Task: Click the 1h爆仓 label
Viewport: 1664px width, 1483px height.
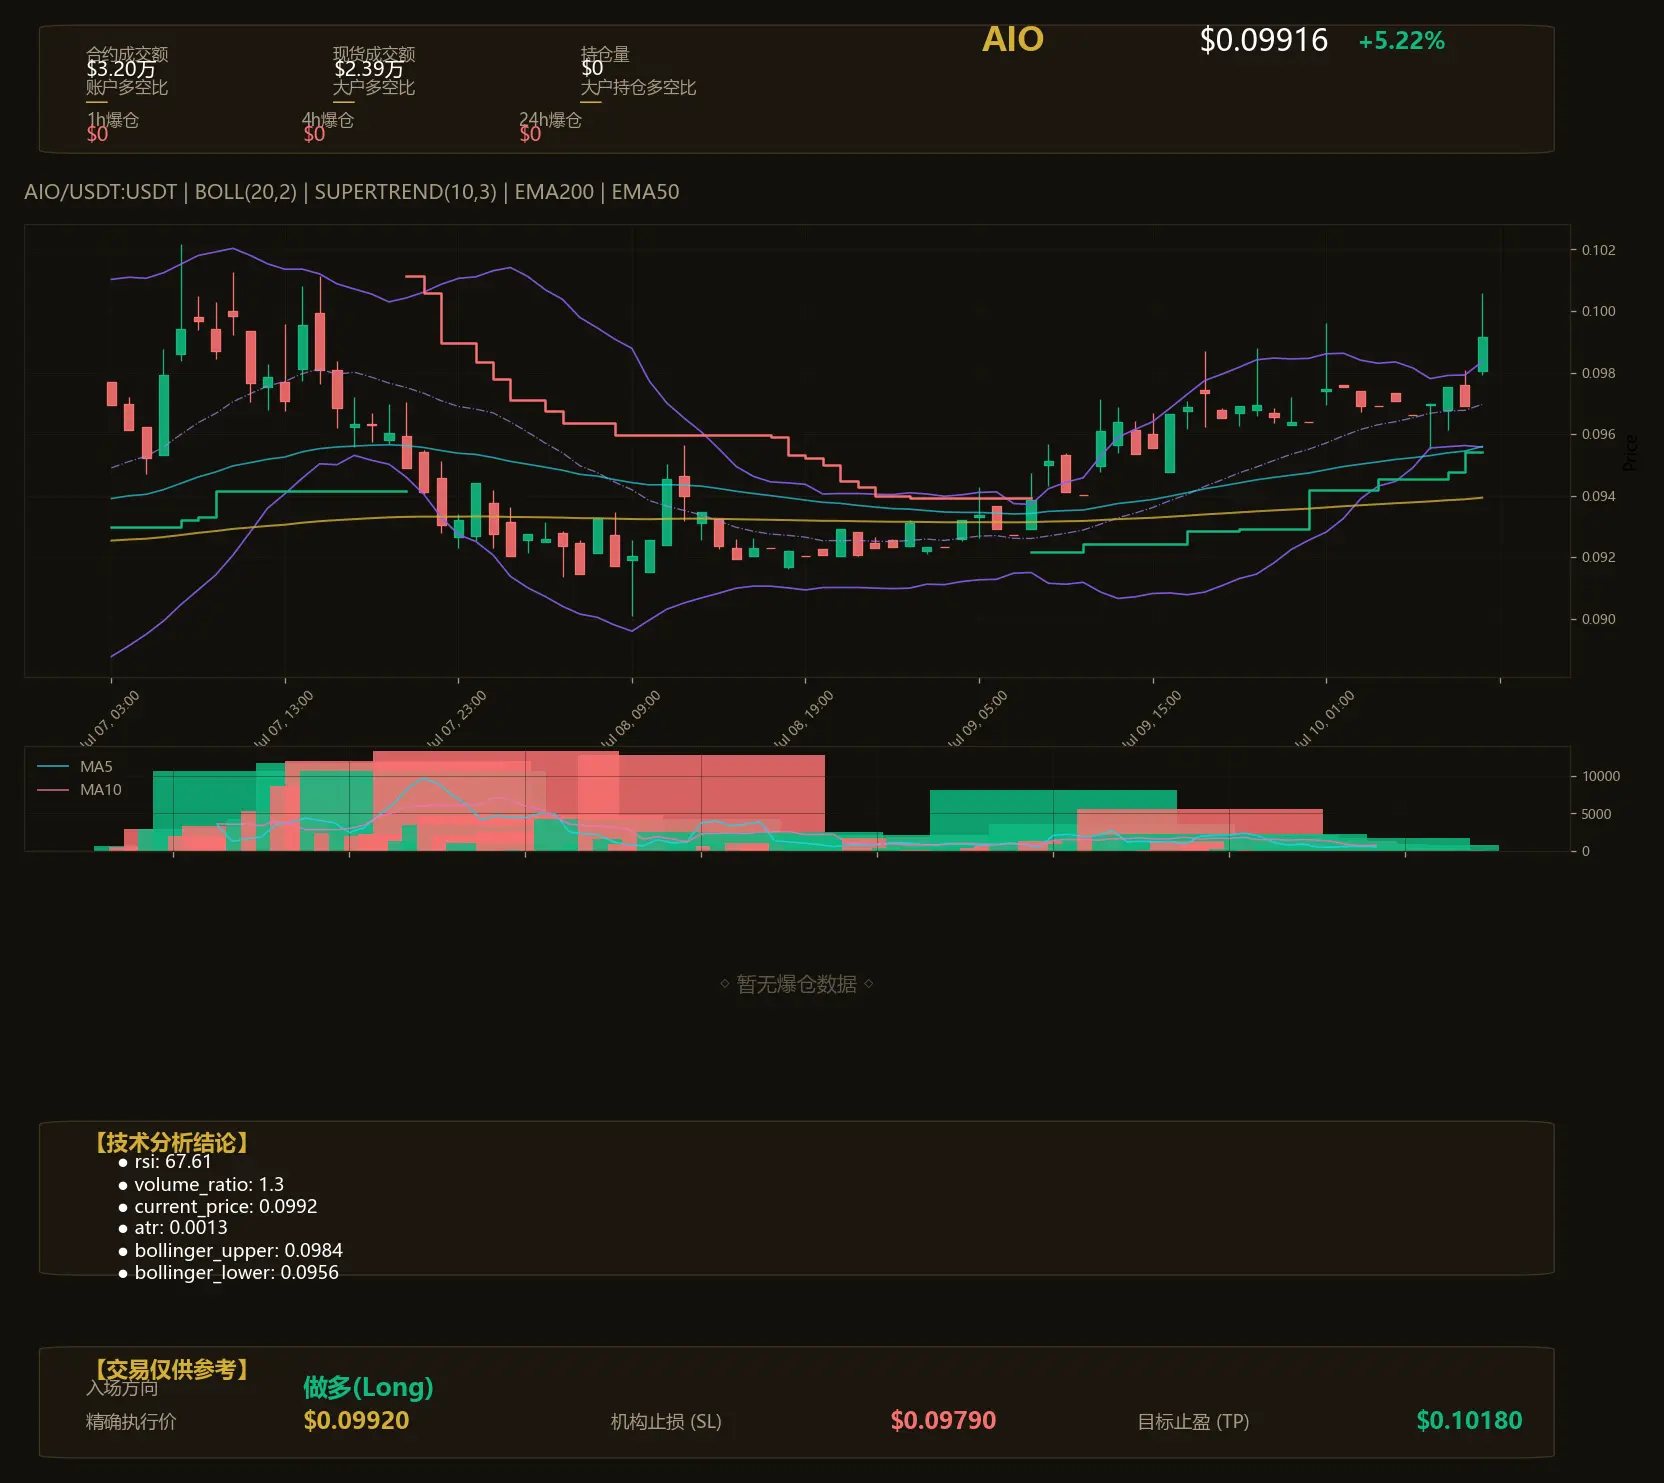Action: tap(113, 120)
